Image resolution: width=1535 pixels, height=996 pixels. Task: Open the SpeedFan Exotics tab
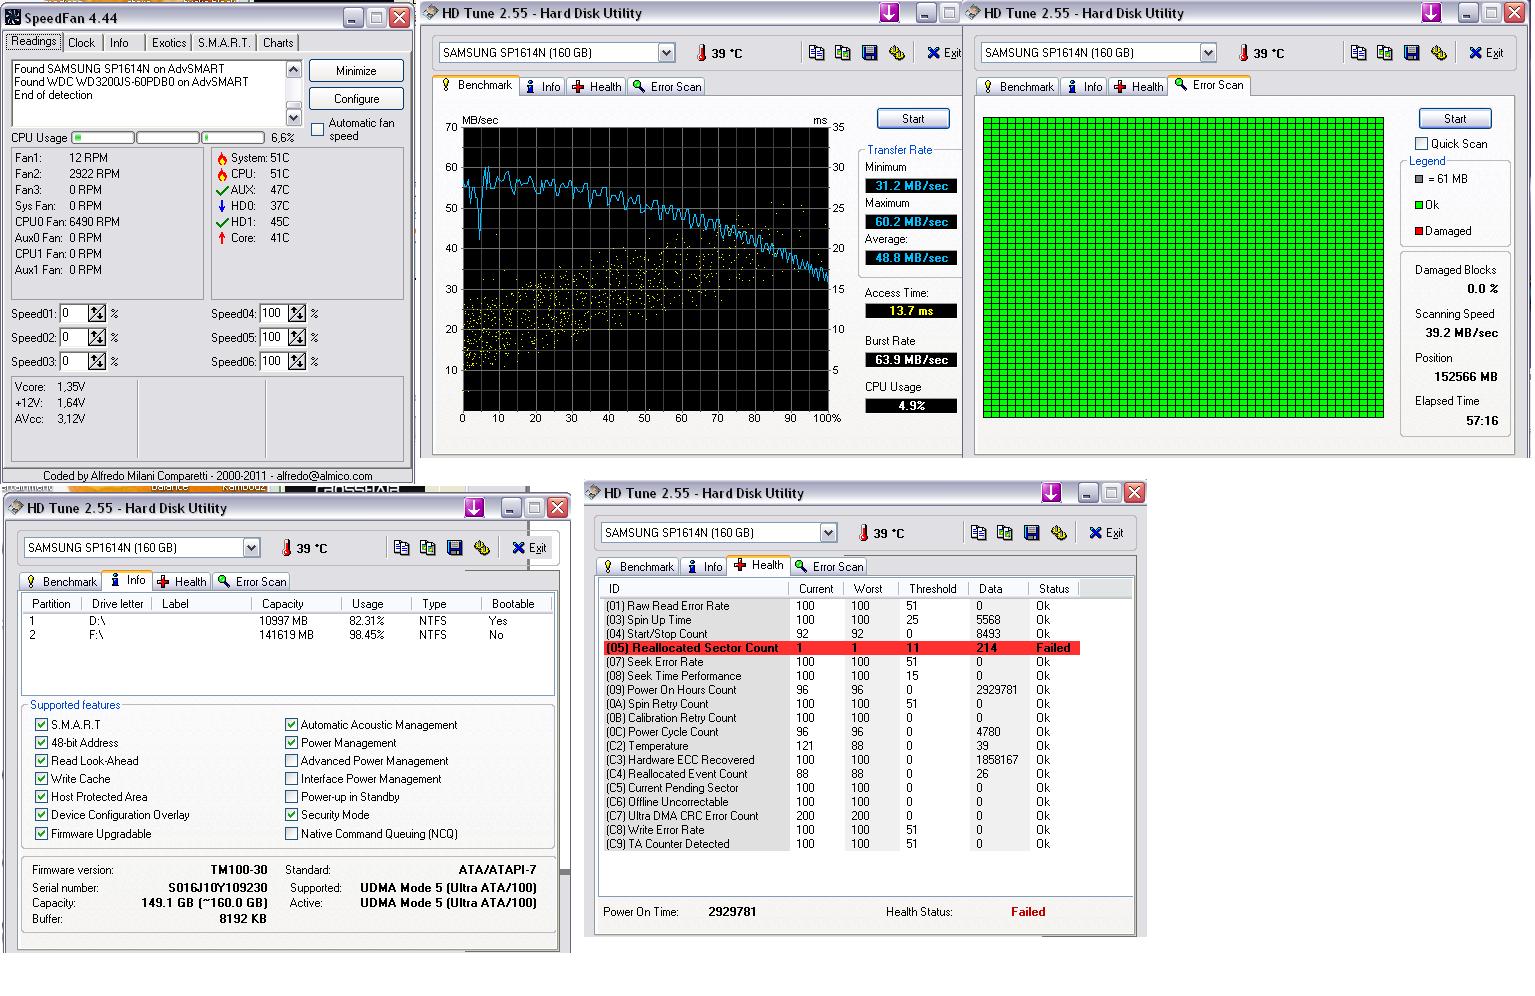(x=169, y=43)
